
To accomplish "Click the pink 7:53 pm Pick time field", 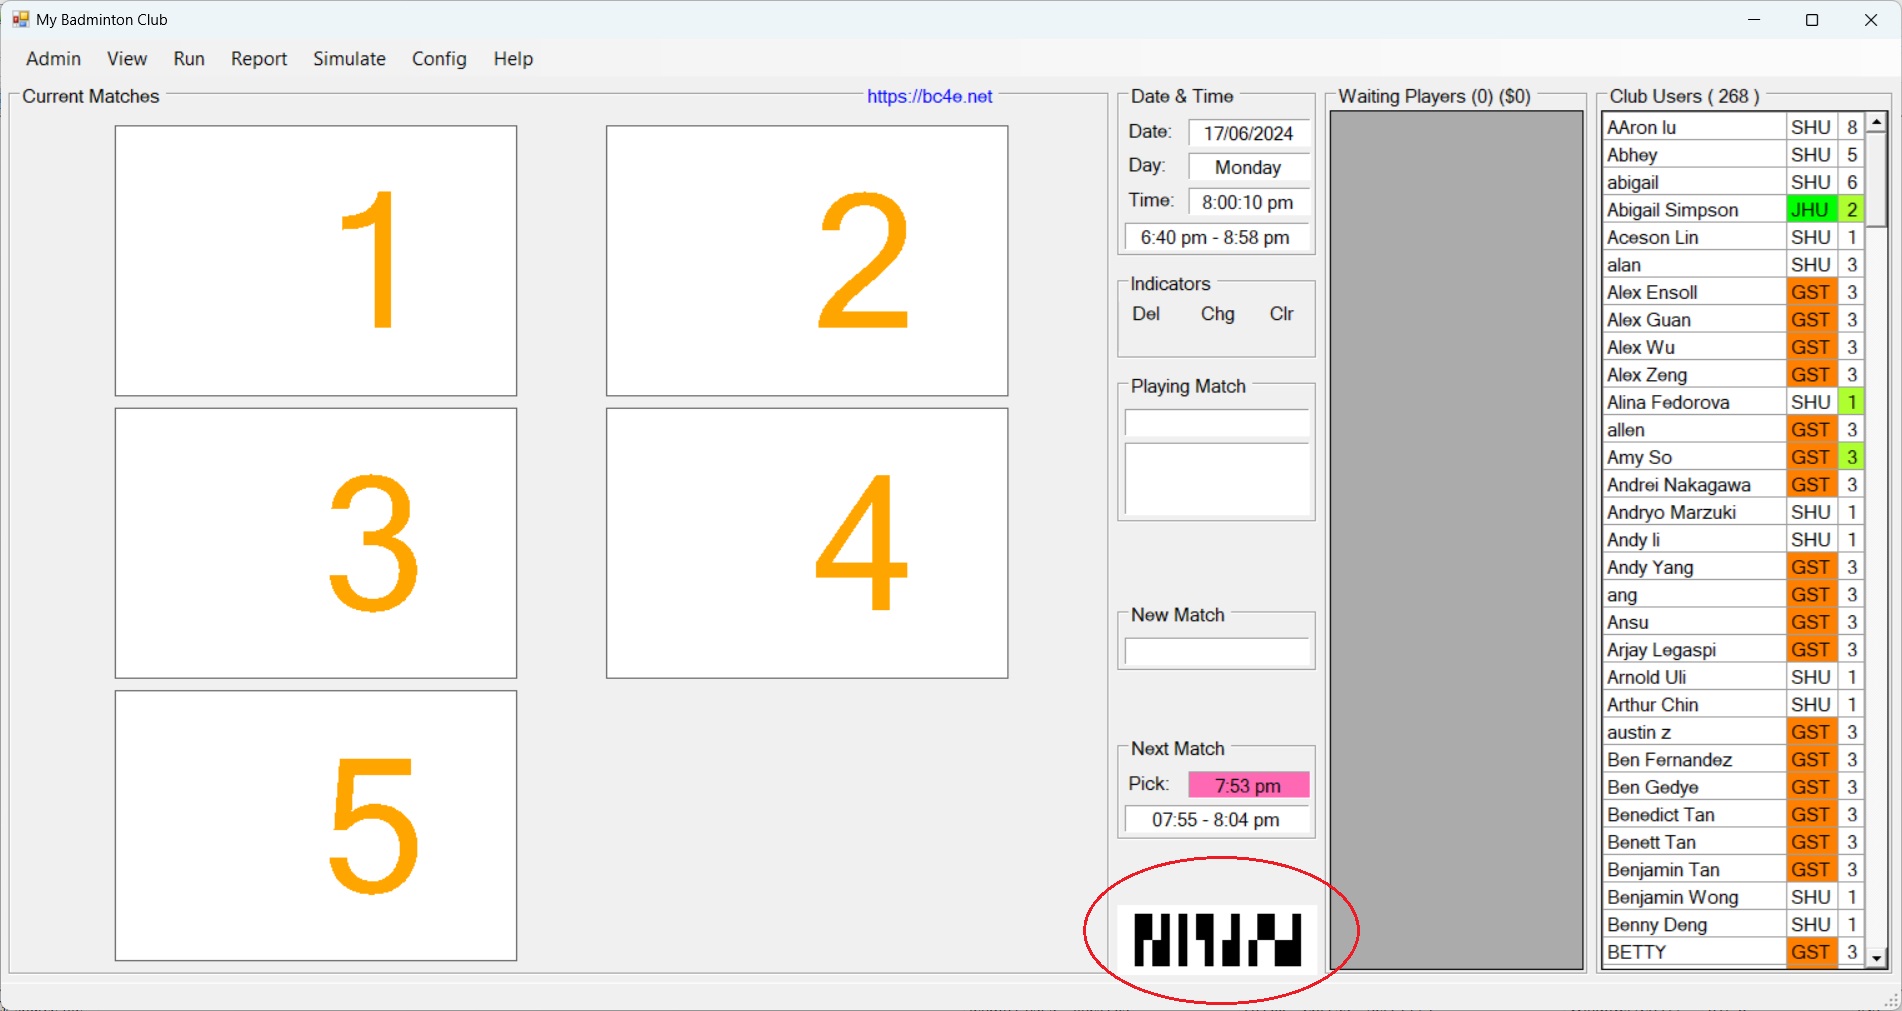I will [x=1248, y=786].
